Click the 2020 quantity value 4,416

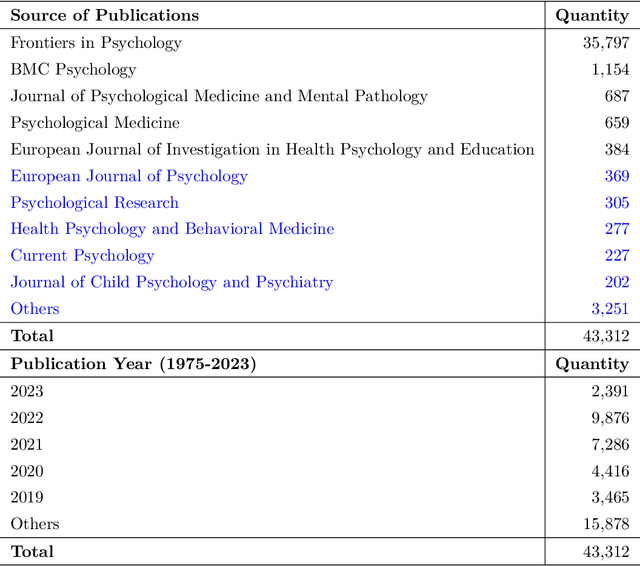point(610,471)
